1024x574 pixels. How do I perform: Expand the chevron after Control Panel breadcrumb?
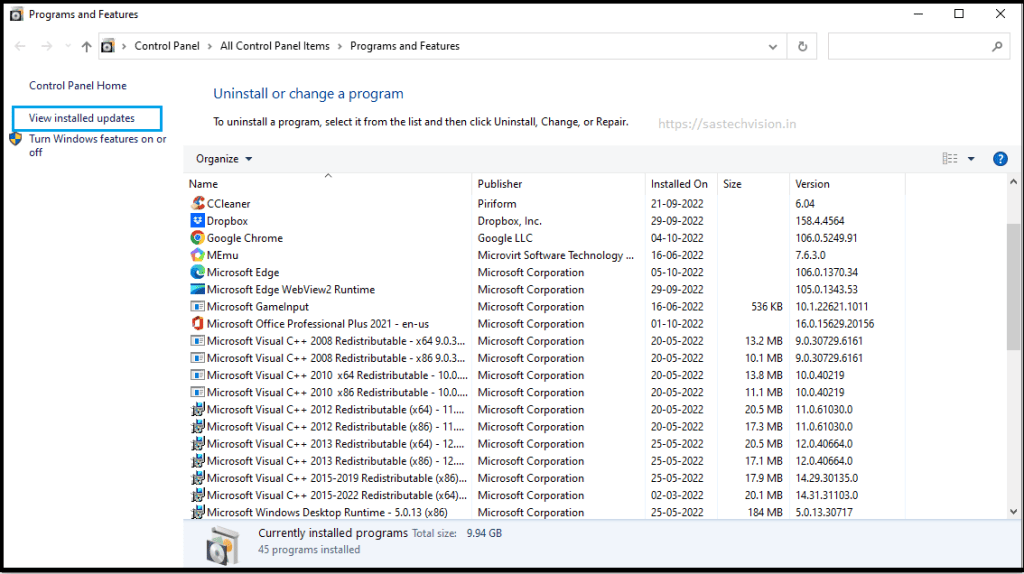click(210, 46)
